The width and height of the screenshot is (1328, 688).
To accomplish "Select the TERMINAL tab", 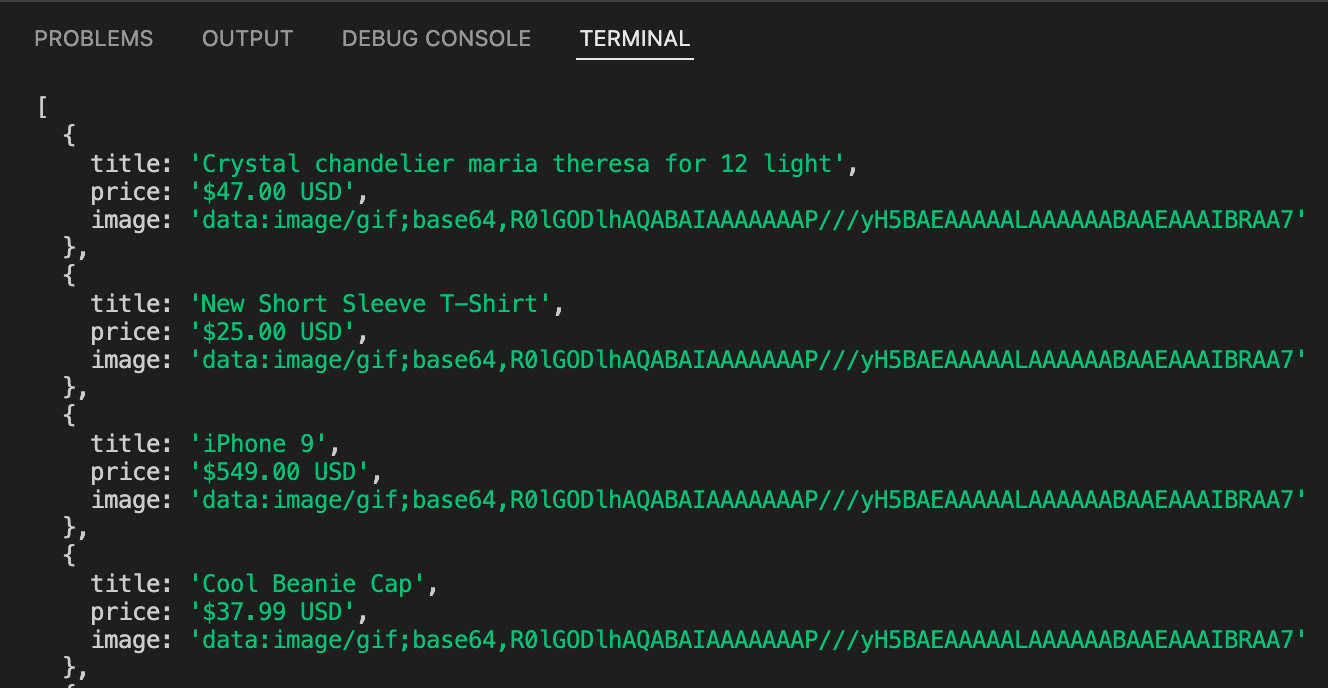I will tap(635, 39).
